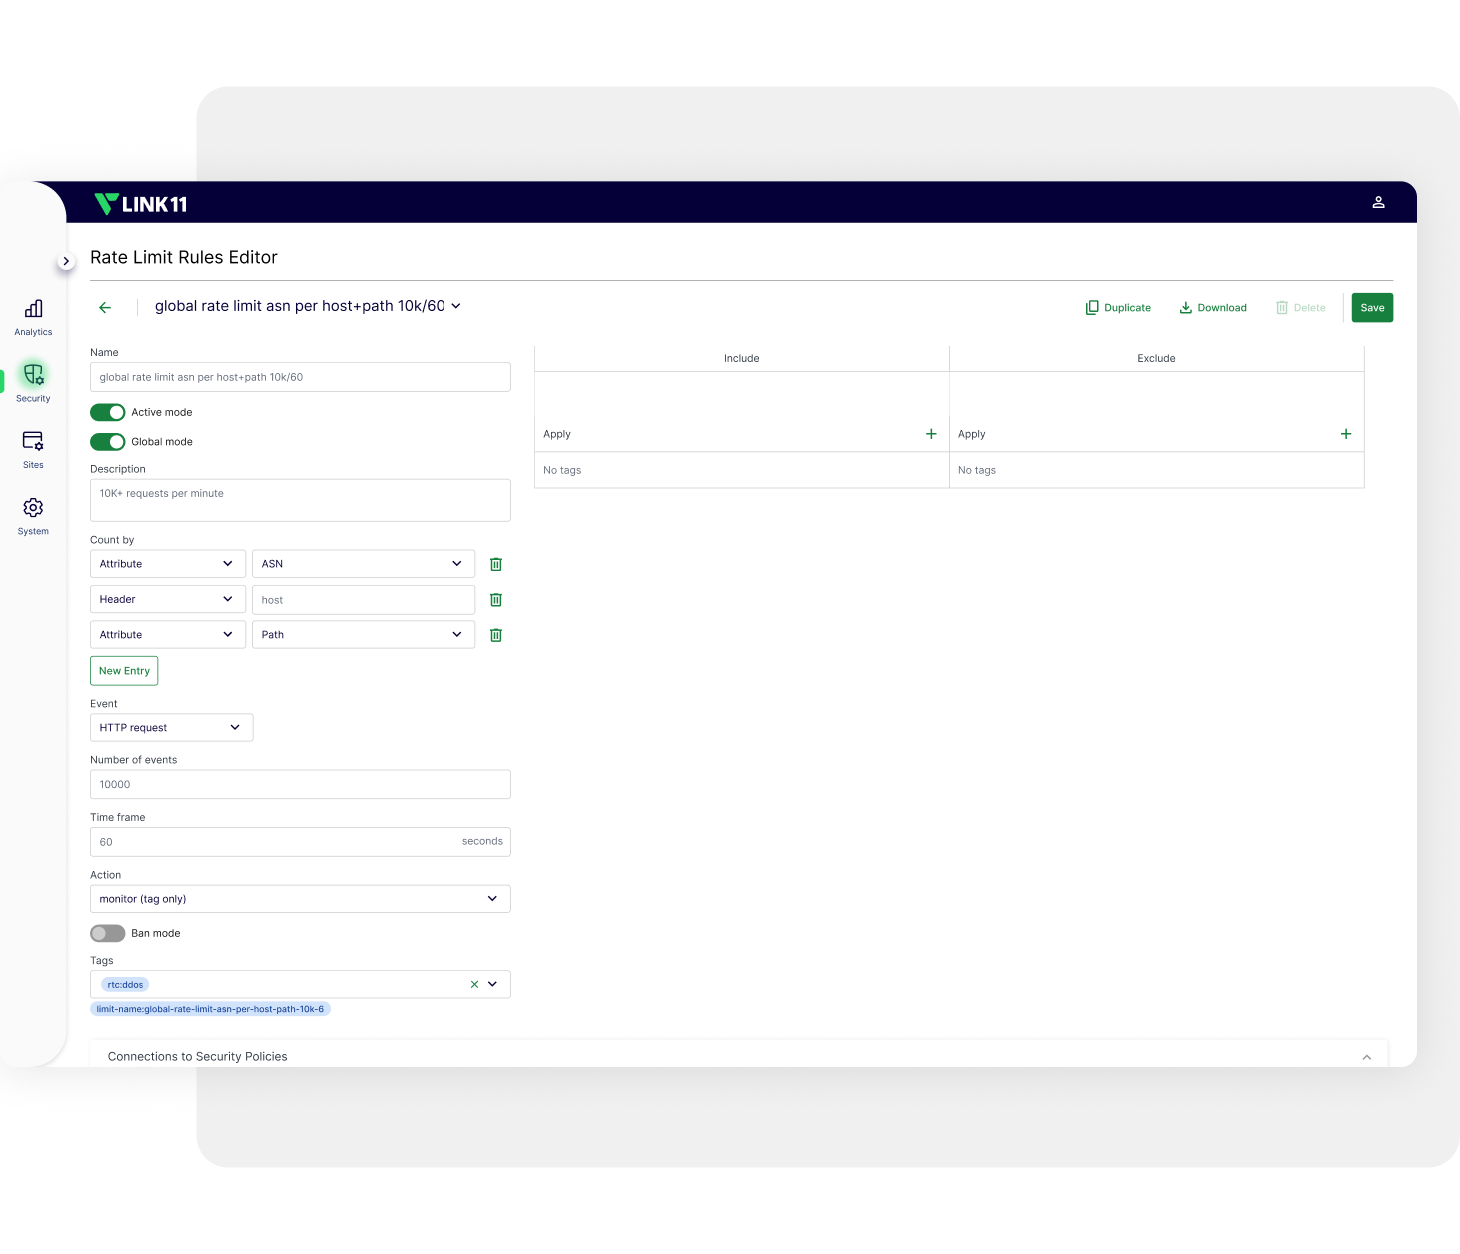The height and width of the screenshot is (1254, 1460).
Task: Enable the Ban mode toggle
Action: tap(108, 933)
